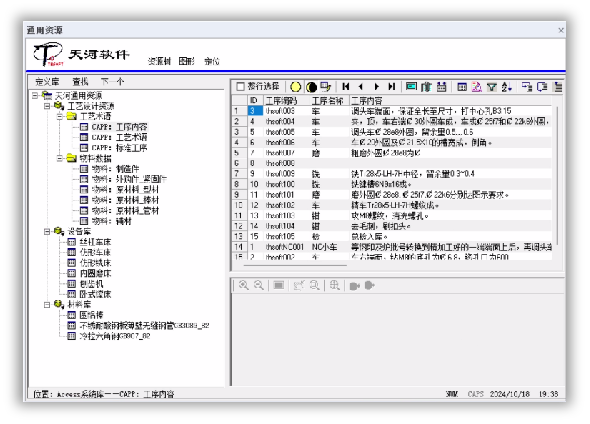This screenshot has width=590, height=424.
Task: Jump to last record arrow
Action: click(x=392, y=87)
